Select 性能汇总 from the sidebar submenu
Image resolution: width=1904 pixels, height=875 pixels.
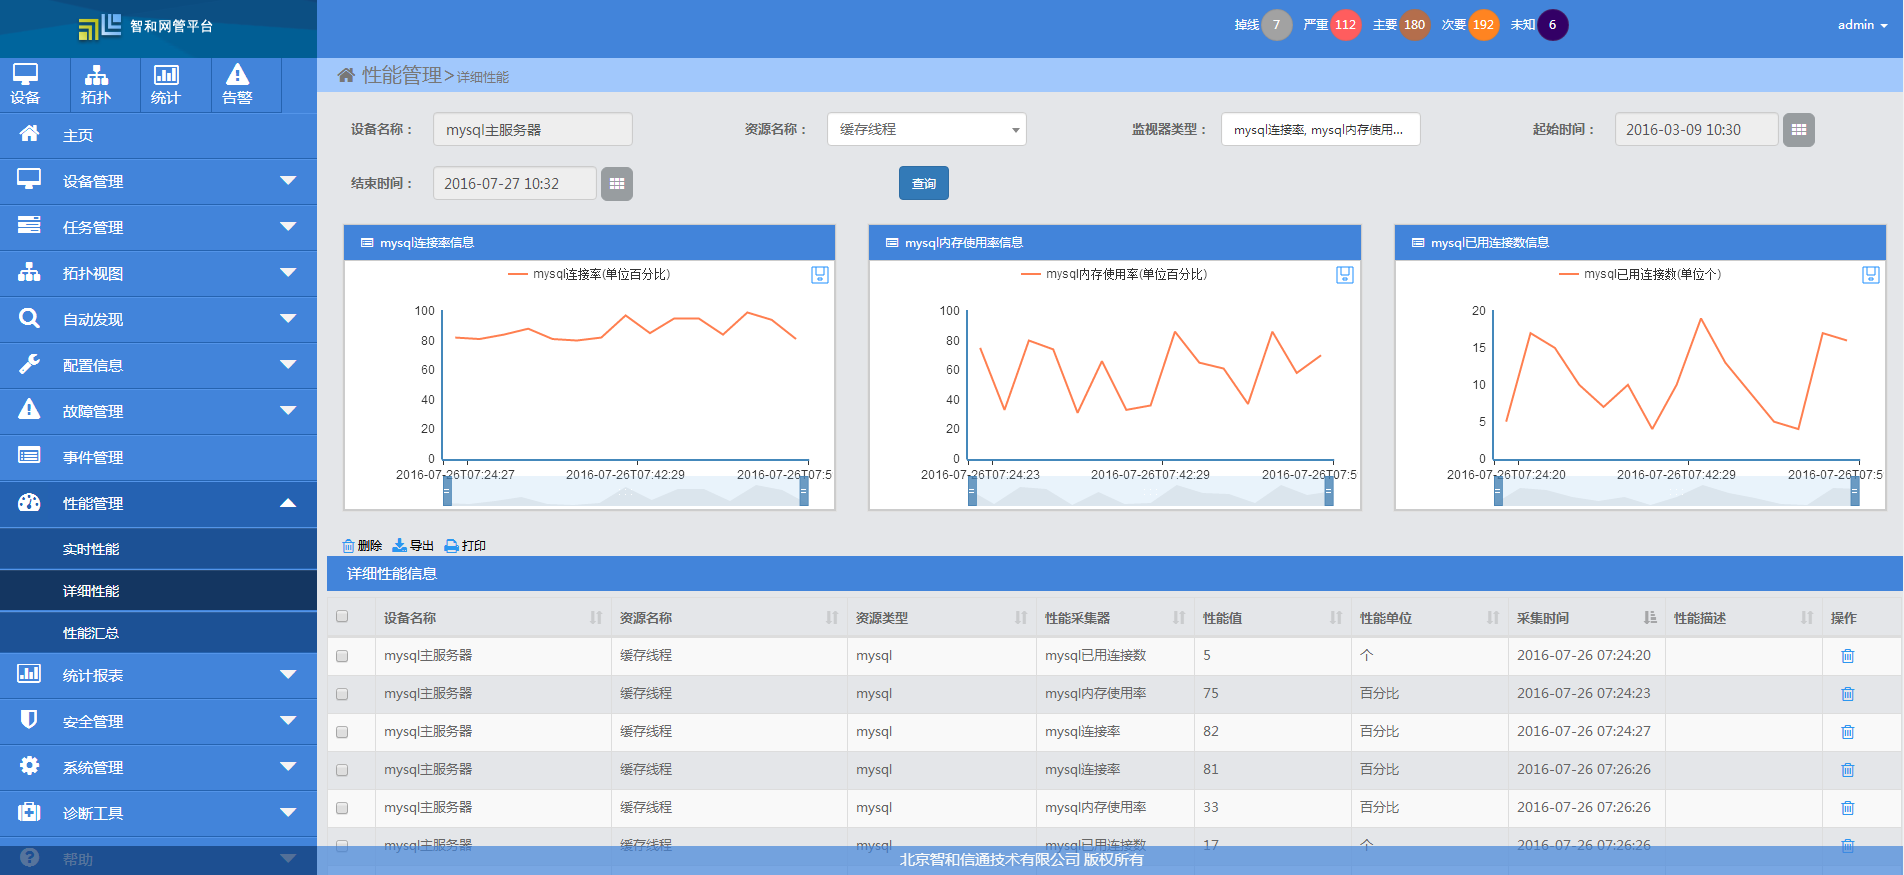click(x=91, y=633)
